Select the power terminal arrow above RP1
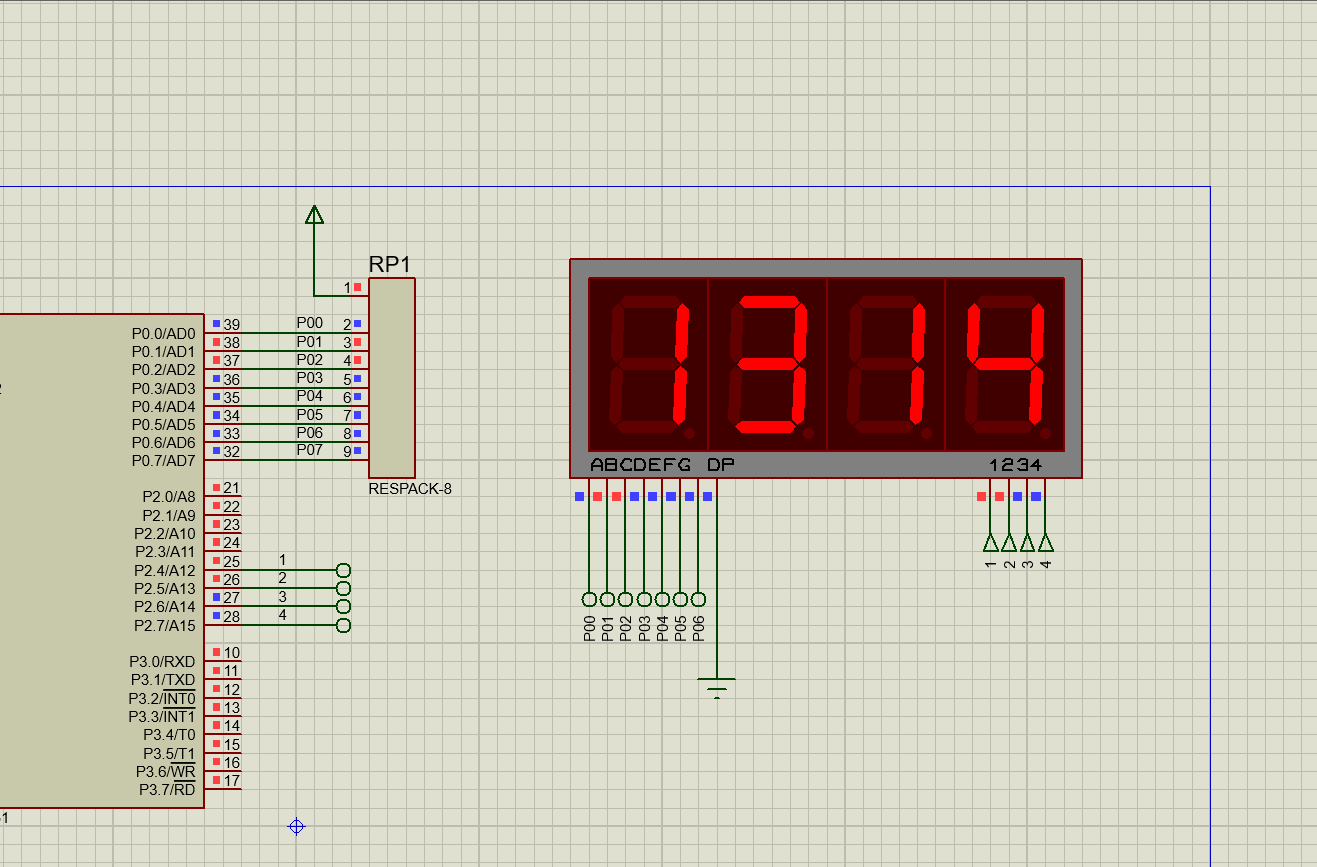 coord(314,214)
